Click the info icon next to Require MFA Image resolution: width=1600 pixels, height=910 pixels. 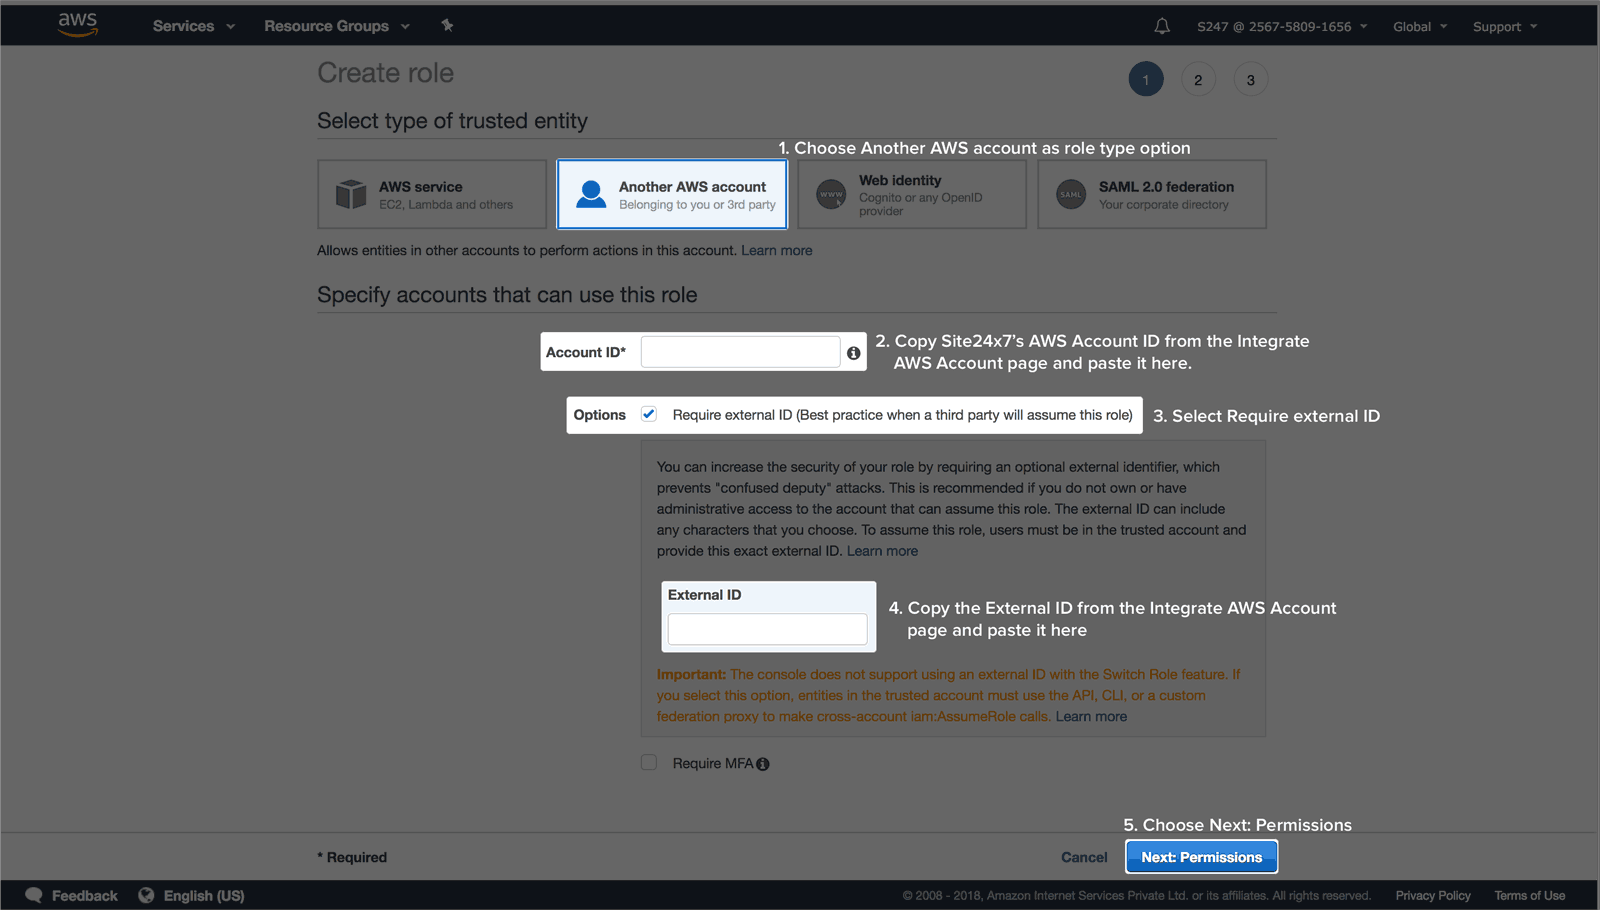pyautogui.click(x=763, y=763)
